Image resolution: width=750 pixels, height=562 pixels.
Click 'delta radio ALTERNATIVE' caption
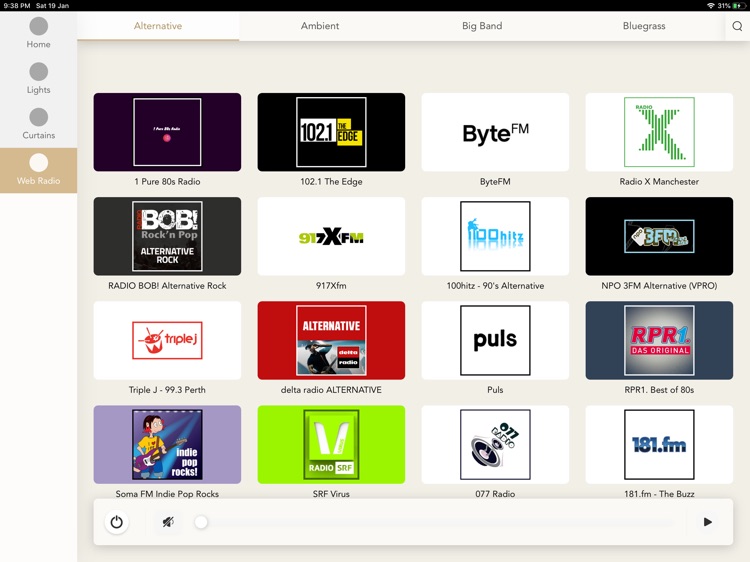click(331, 390)
